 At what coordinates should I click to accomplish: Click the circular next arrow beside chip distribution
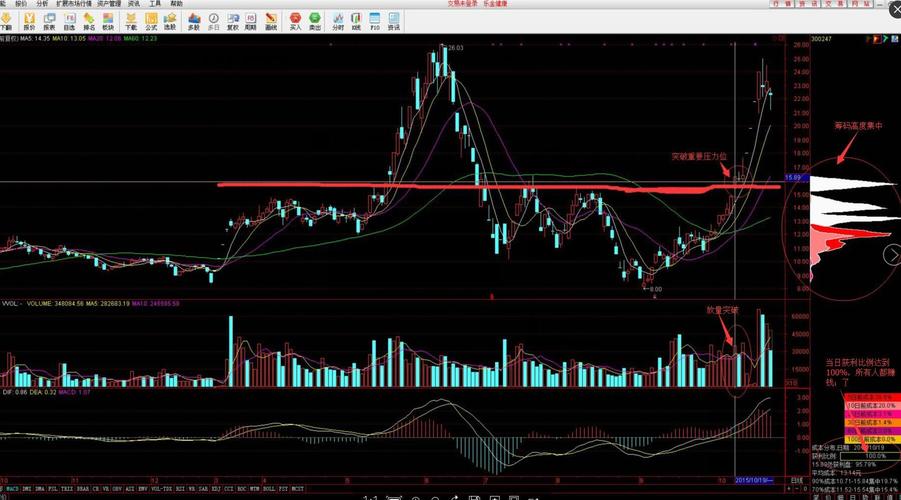[x=892, y=255]
